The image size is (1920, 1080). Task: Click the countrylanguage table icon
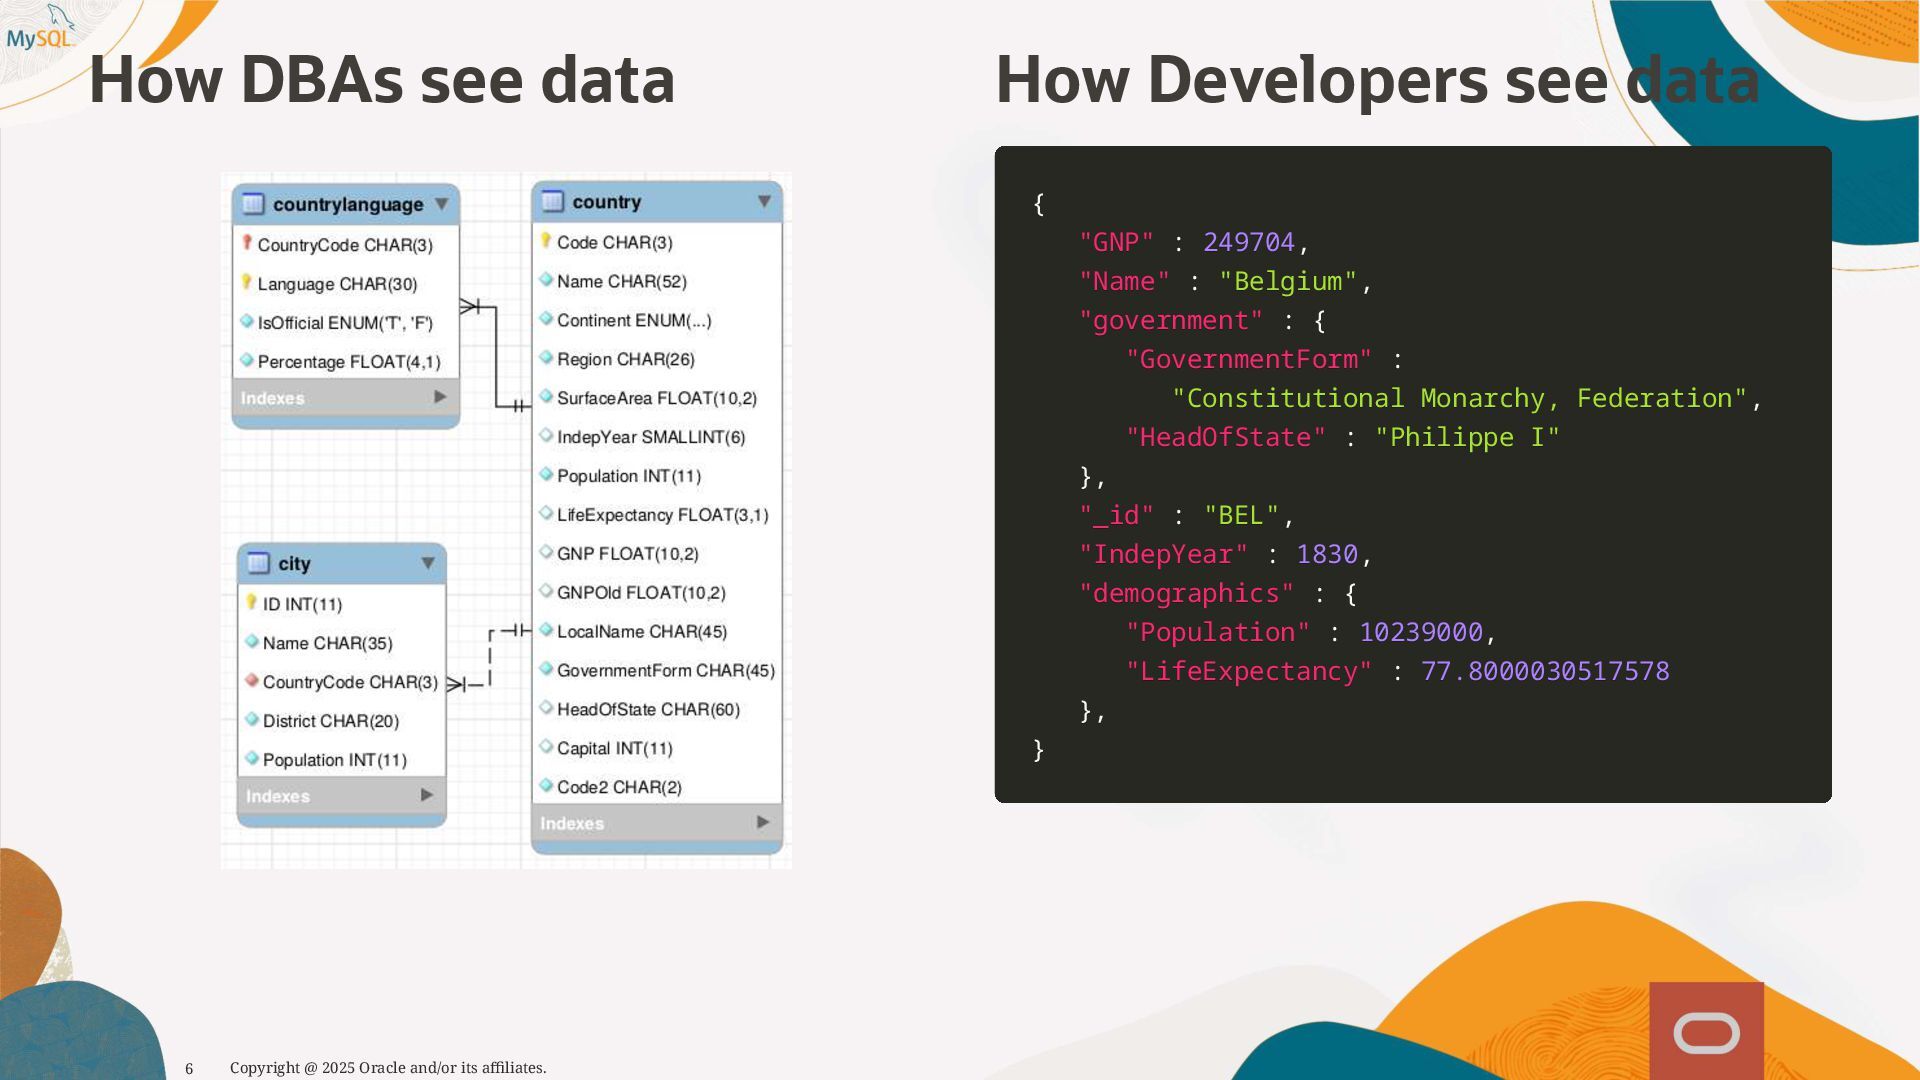pos(253,204)
